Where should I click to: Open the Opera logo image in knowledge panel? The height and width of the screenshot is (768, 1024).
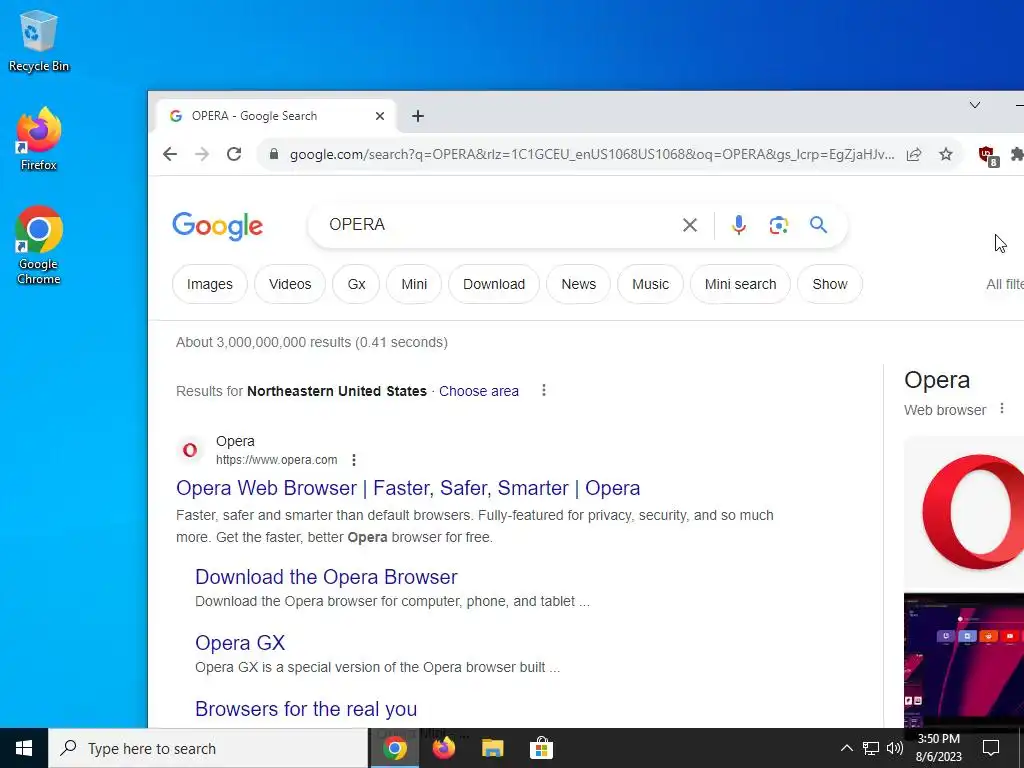(x=964, y=513)
